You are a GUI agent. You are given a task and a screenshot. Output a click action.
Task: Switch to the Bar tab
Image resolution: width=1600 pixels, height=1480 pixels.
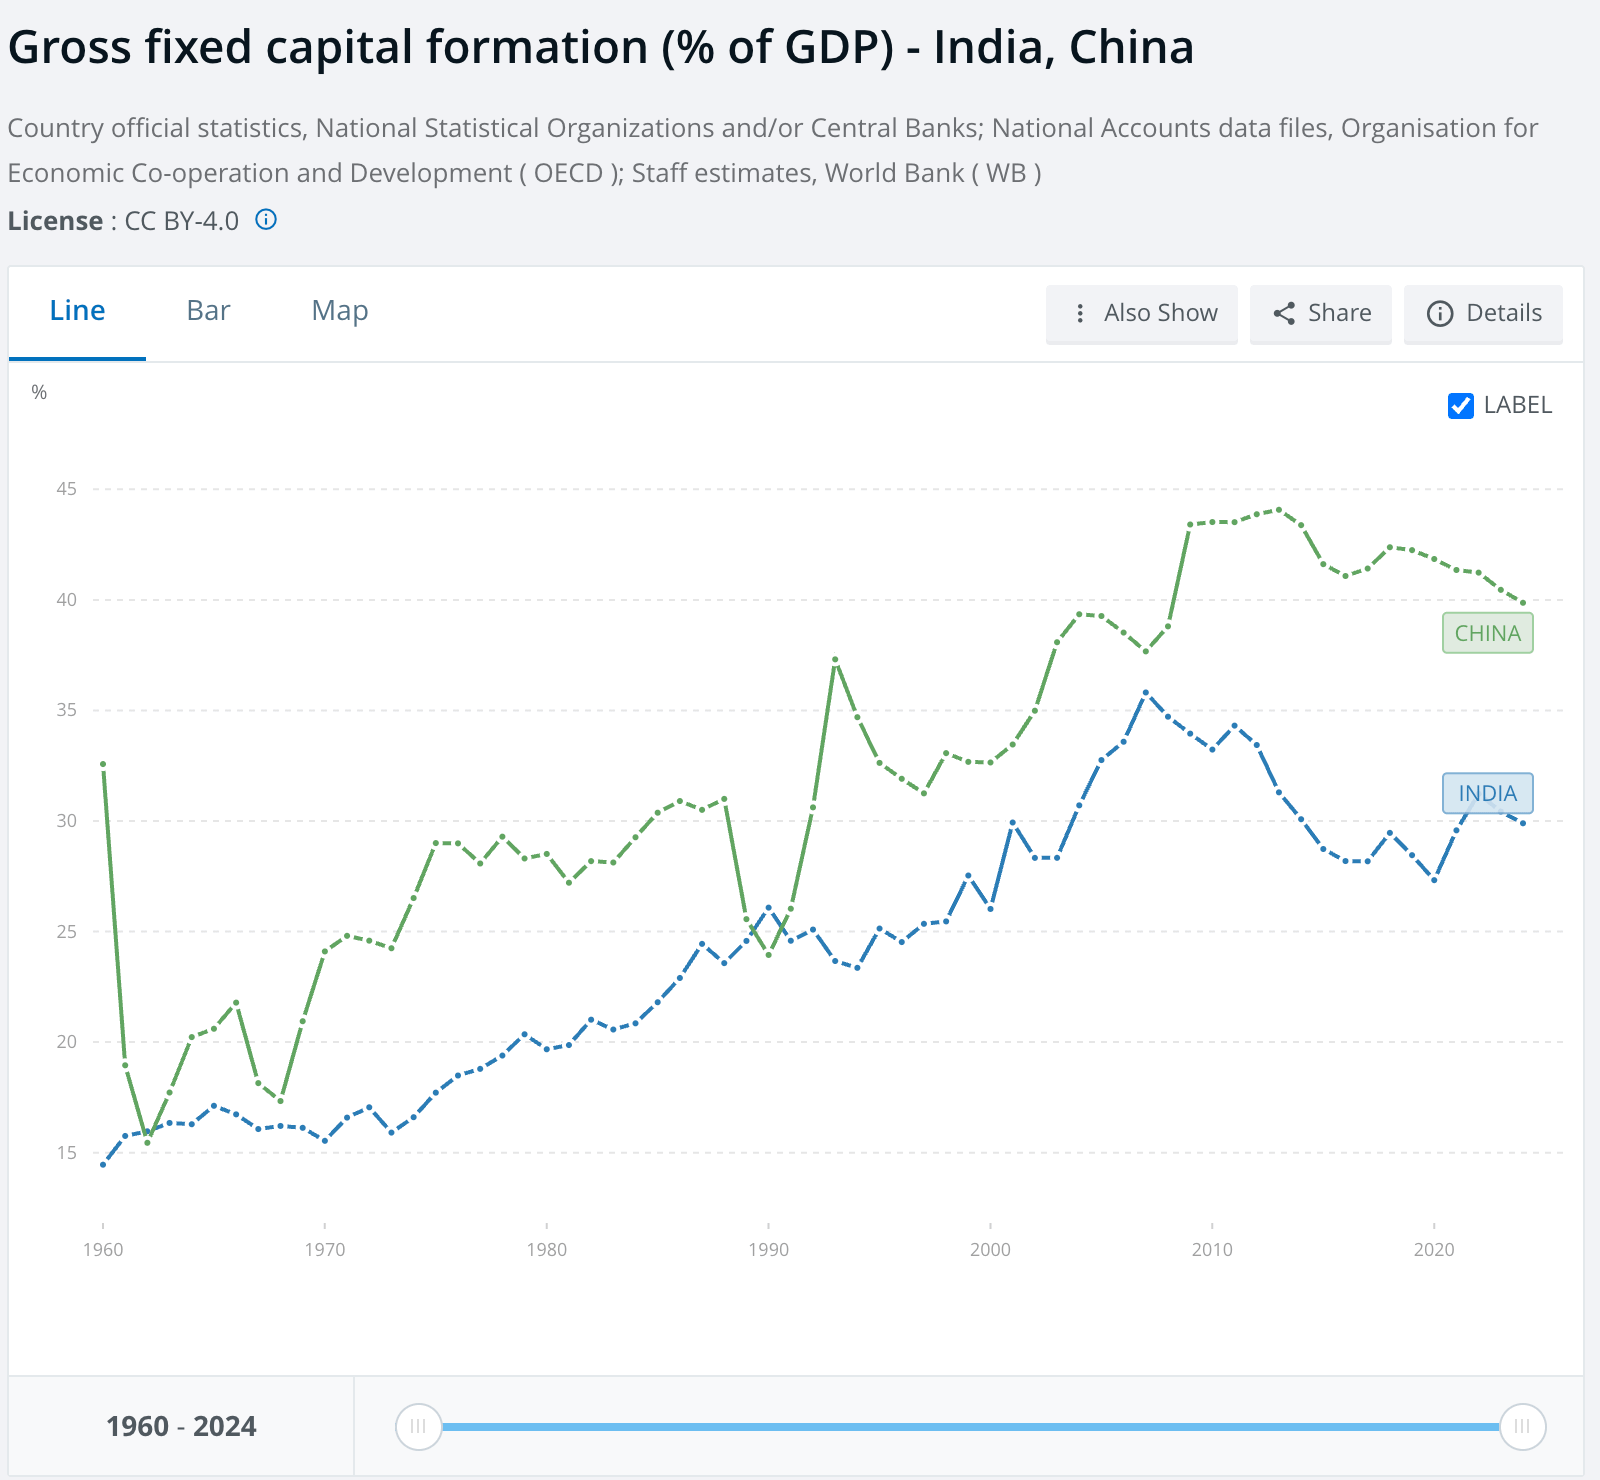[208, 311]
